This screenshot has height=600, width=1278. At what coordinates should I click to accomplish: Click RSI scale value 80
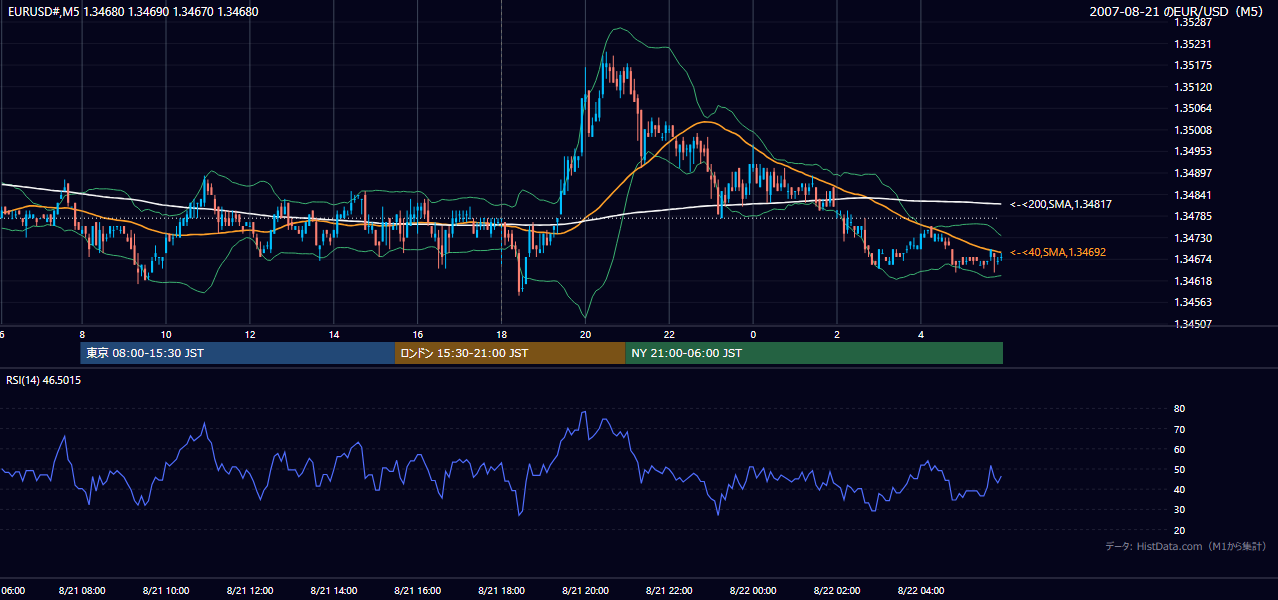pos(1179,409)
